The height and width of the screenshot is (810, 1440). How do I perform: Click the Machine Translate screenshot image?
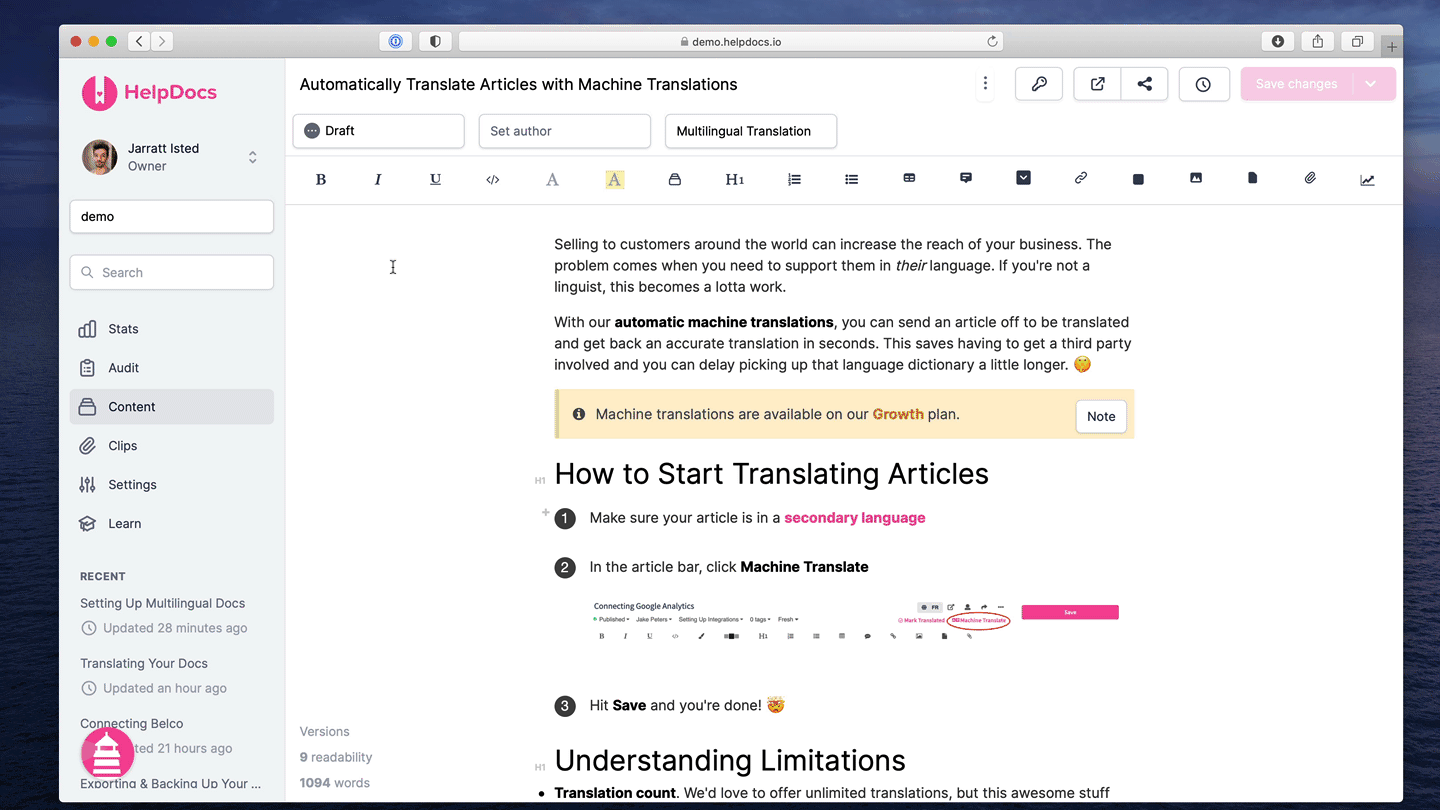point(856,620)
